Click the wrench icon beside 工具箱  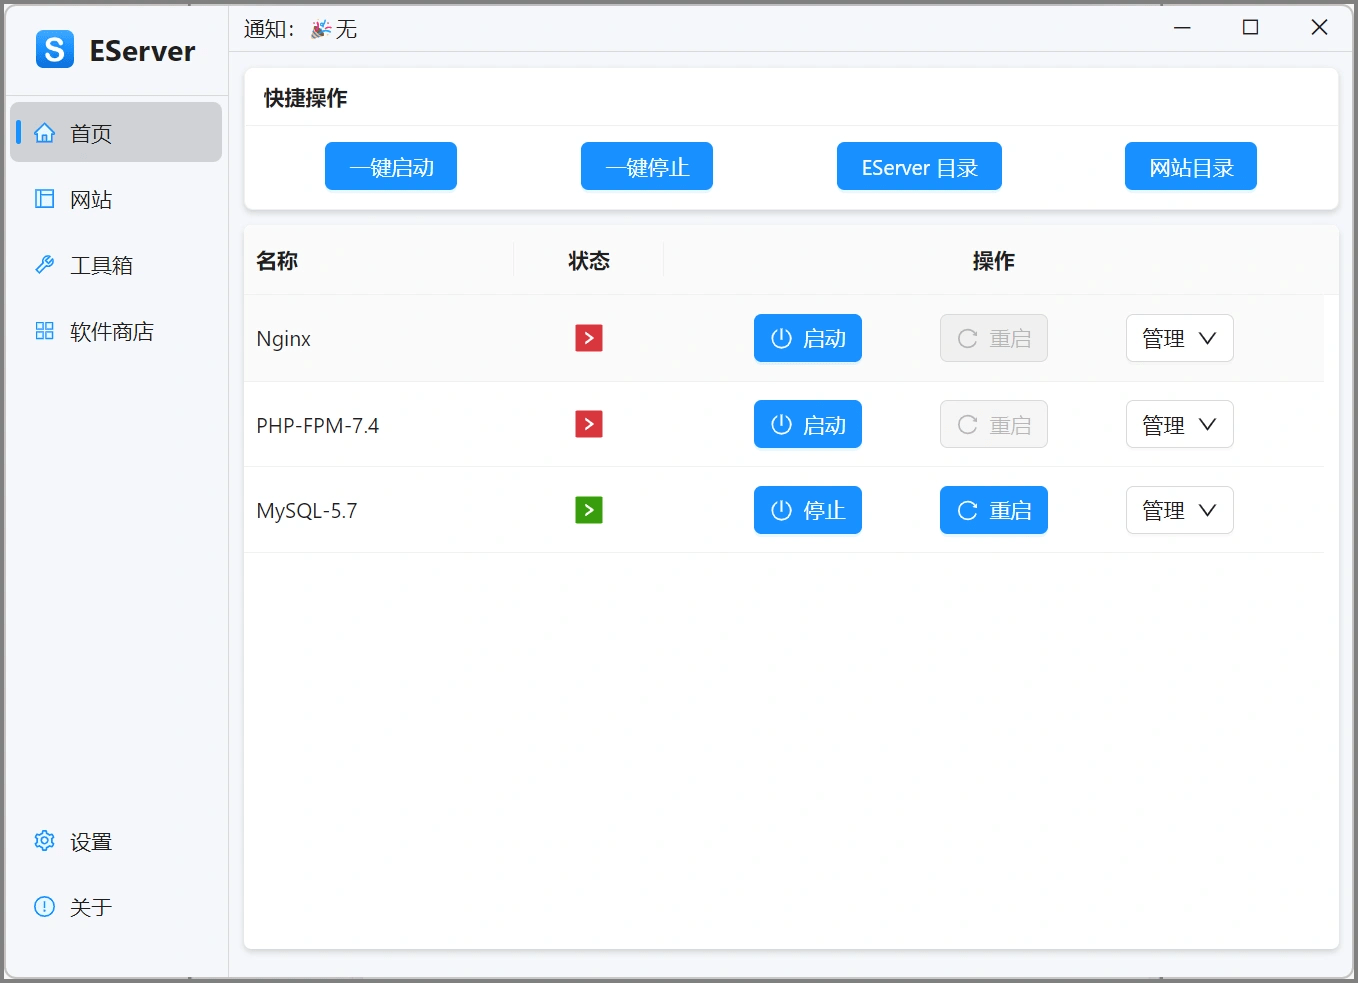[45, 265]
